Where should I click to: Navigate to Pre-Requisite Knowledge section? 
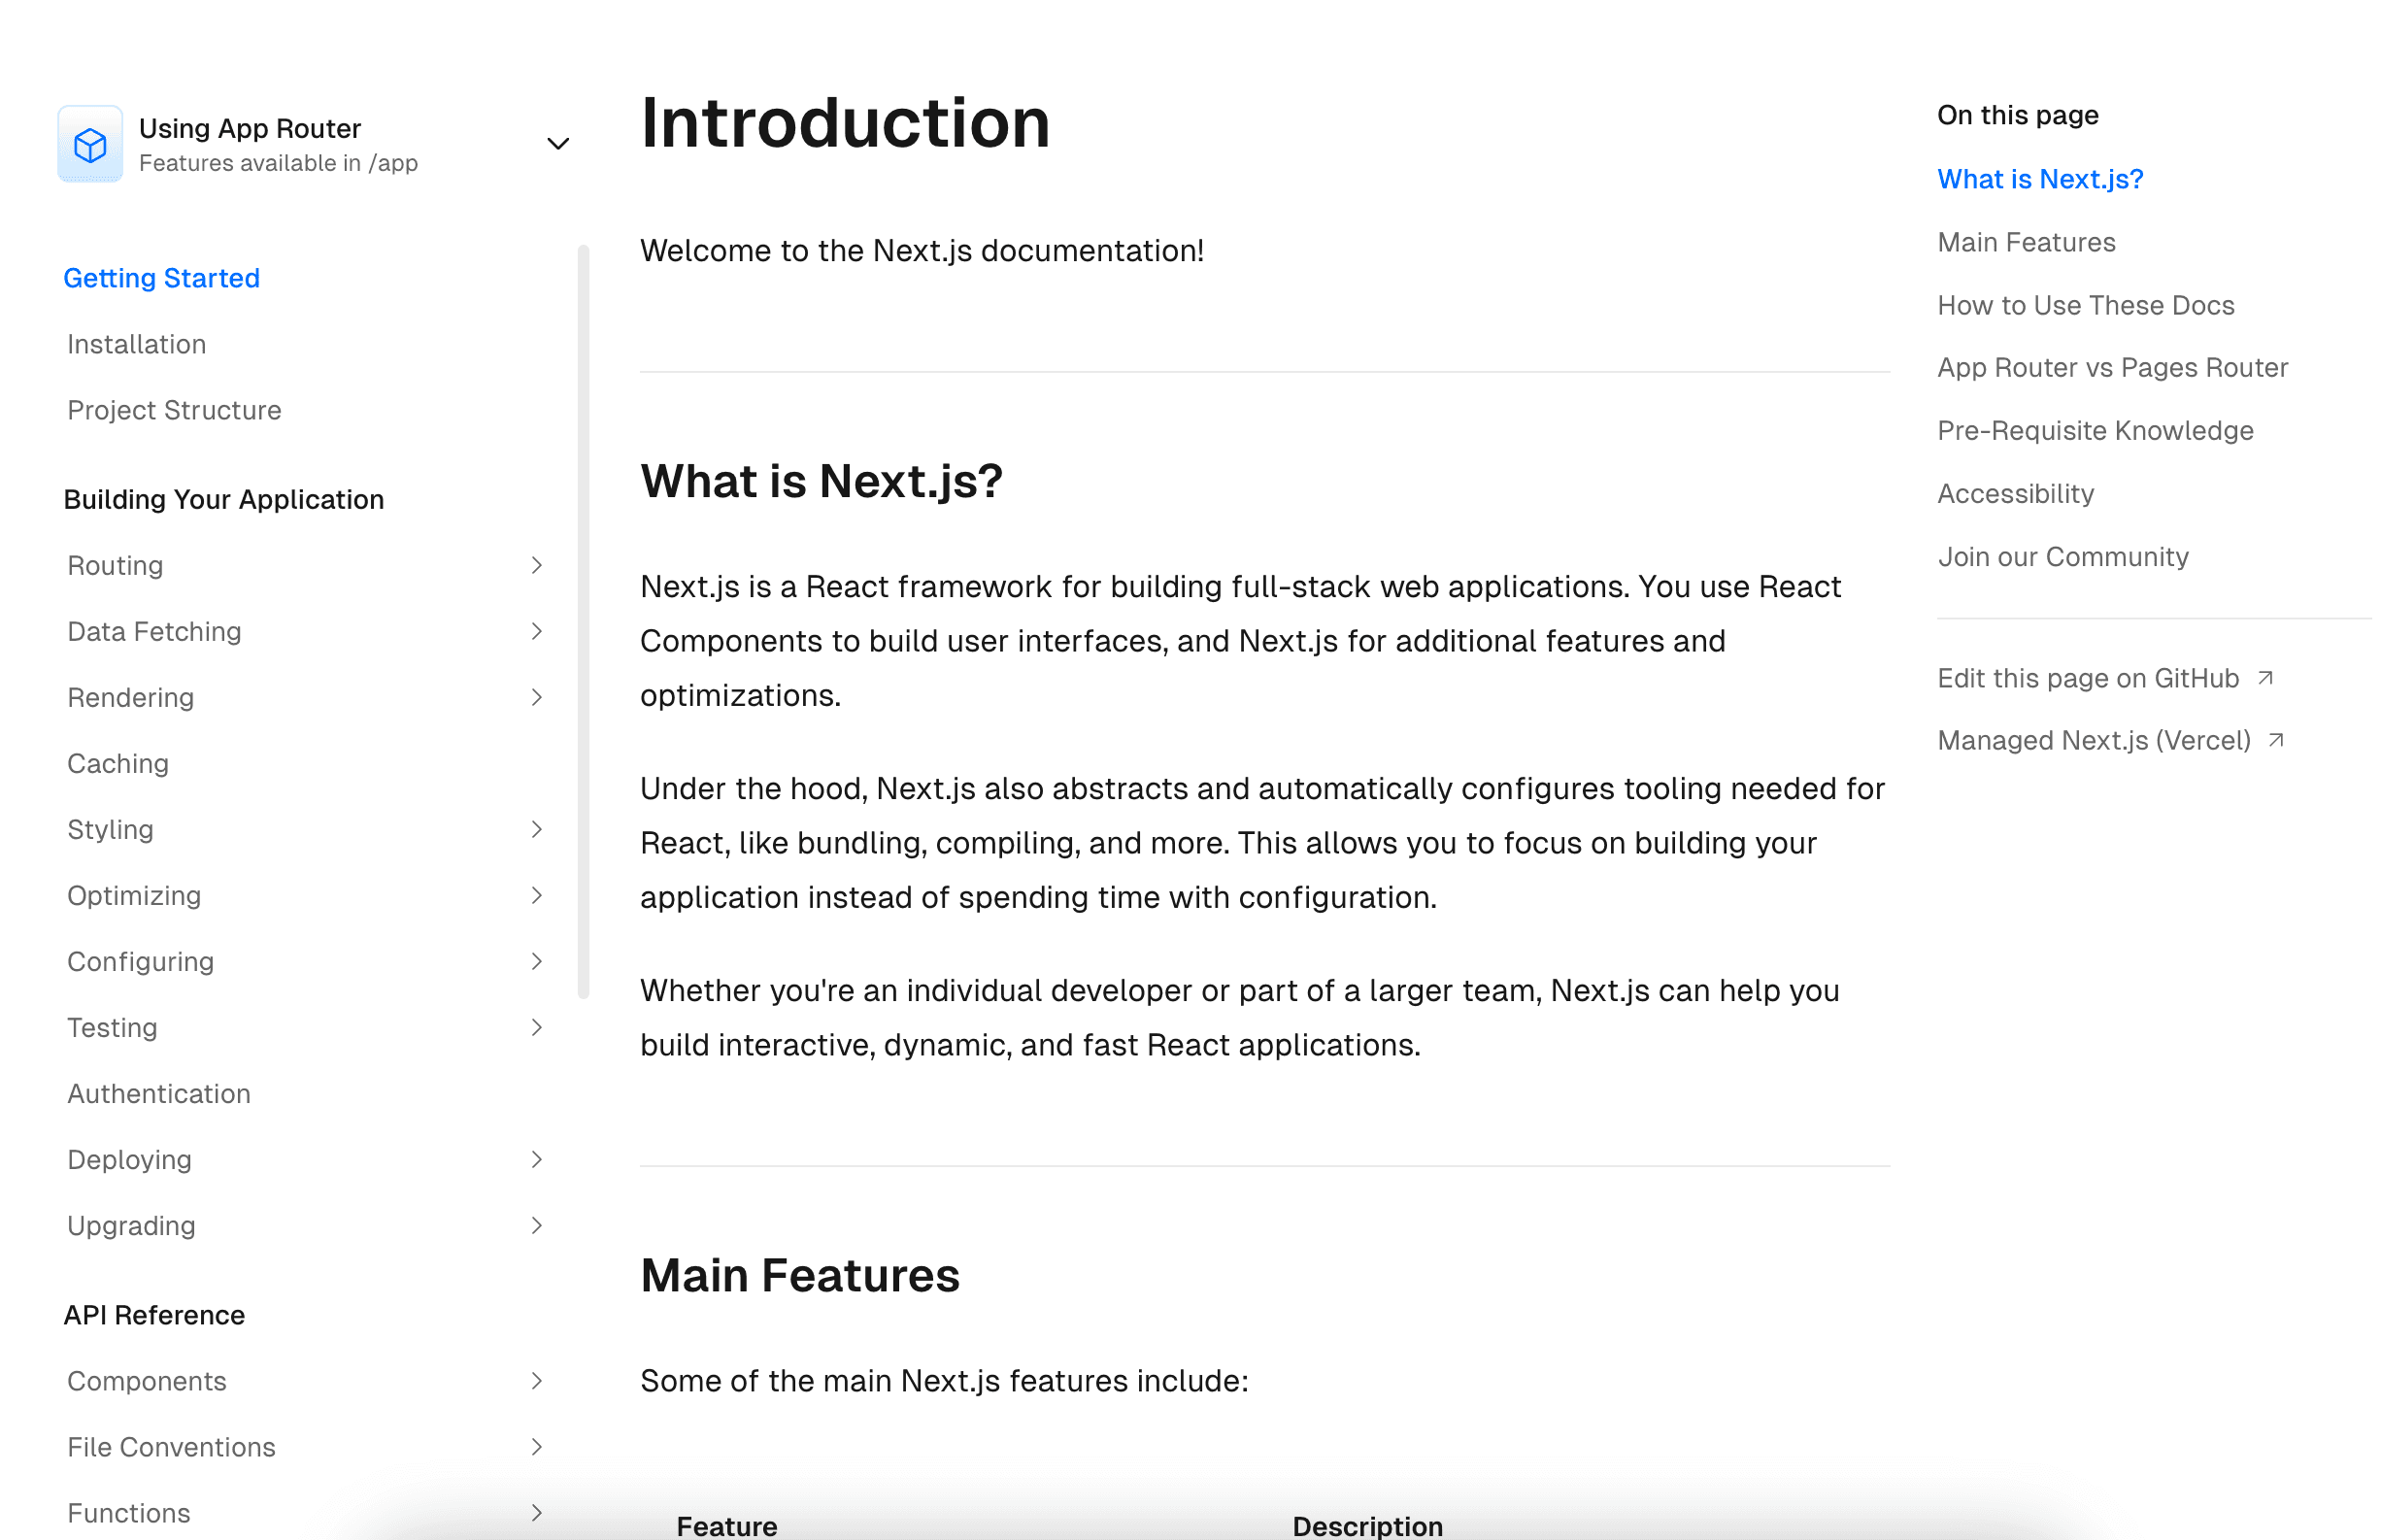(2093, 429)
